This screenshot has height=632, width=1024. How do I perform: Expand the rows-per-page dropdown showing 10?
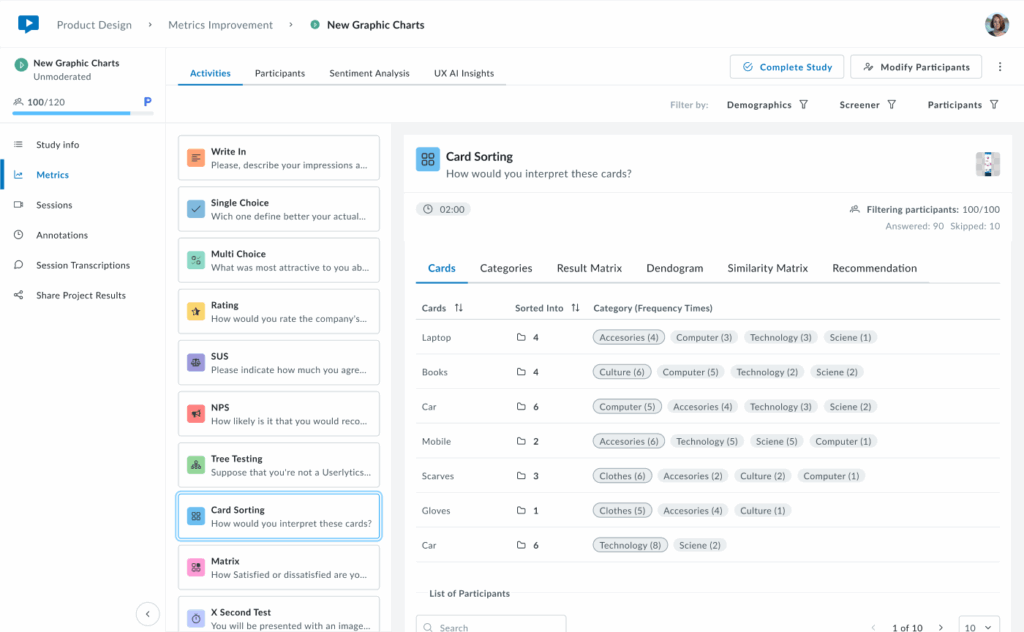[978, 627]
